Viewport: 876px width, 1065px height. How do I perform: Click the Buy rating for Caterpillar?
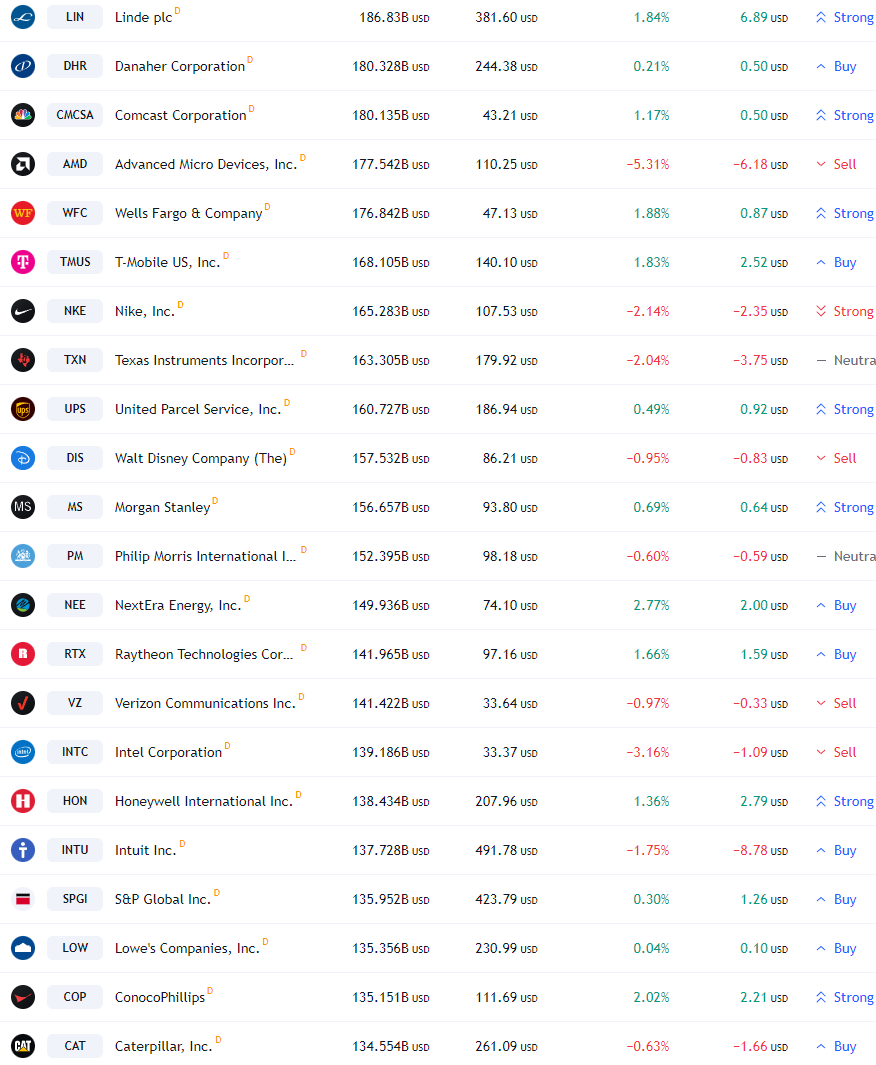click(836, 1047)
